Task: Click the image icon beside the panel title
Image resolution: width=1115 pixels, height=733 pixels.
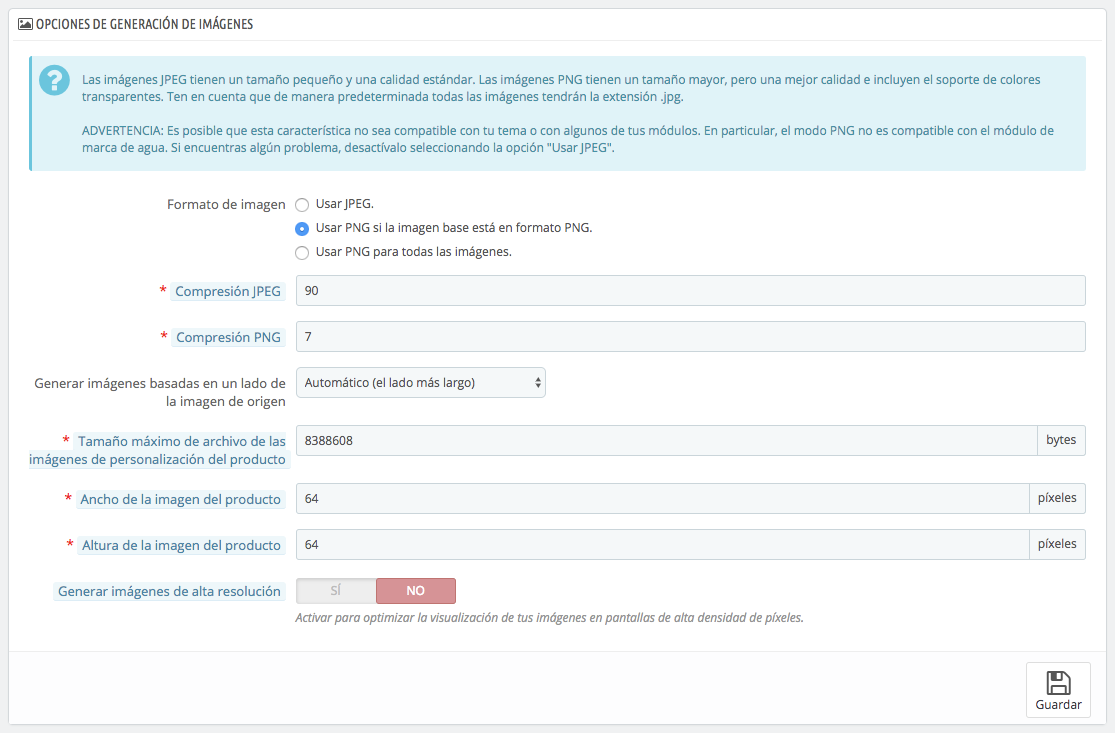Action: (x=25, y=24)
